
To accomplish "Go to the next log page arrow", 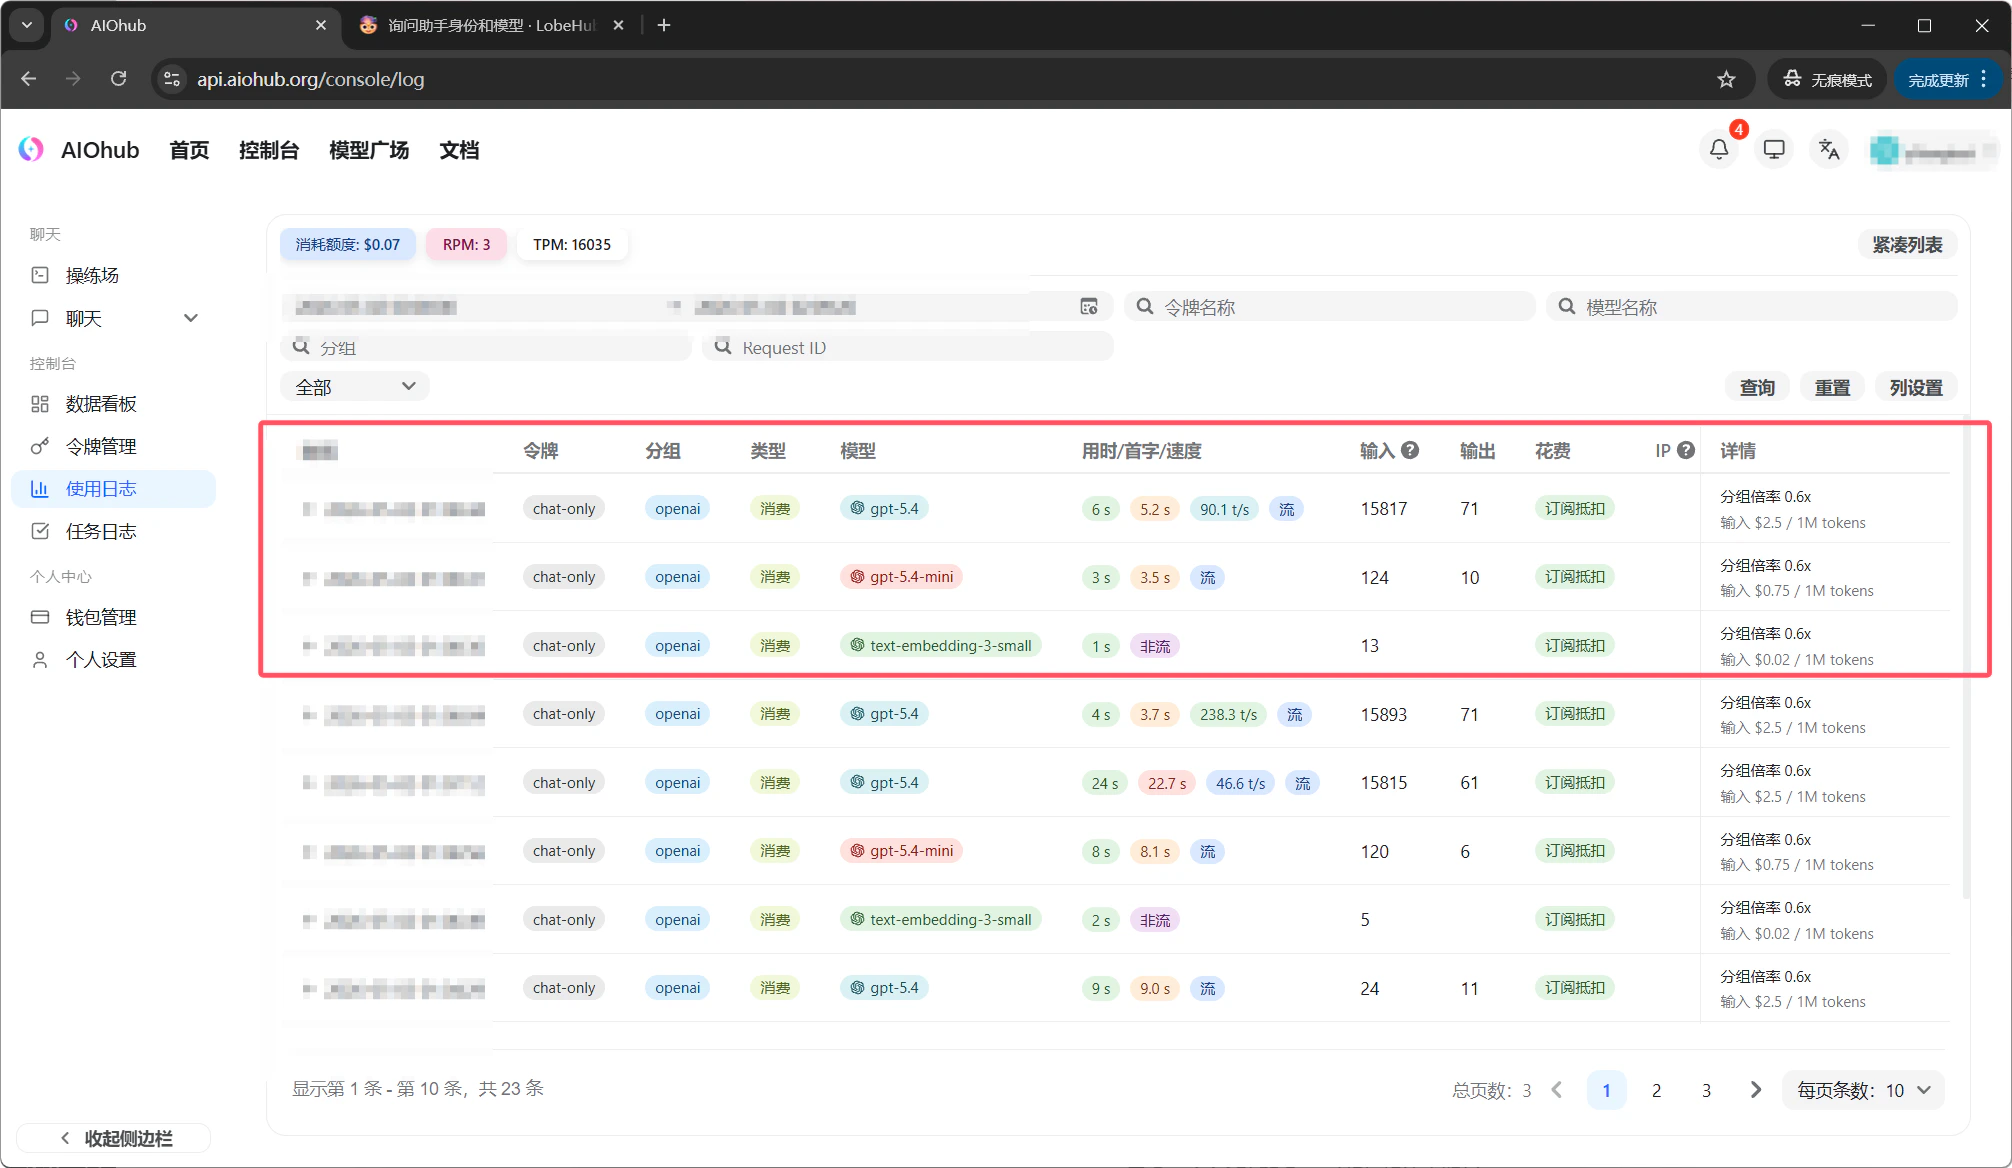I will (x=1756, y=1090).
